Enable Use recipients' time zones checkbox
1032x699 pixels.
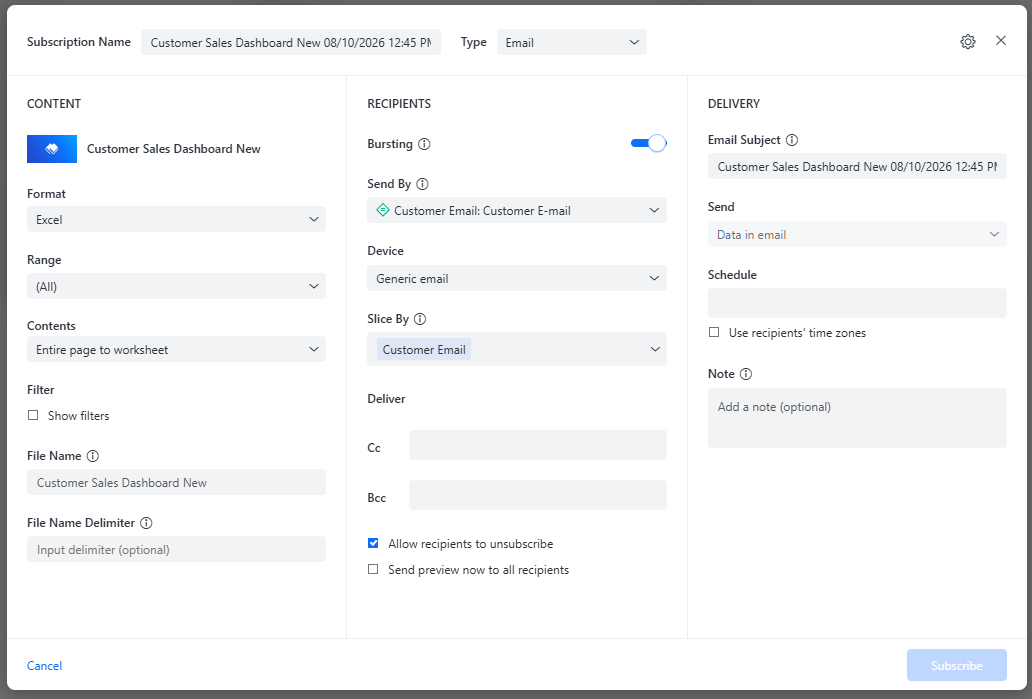pos(713,332)
